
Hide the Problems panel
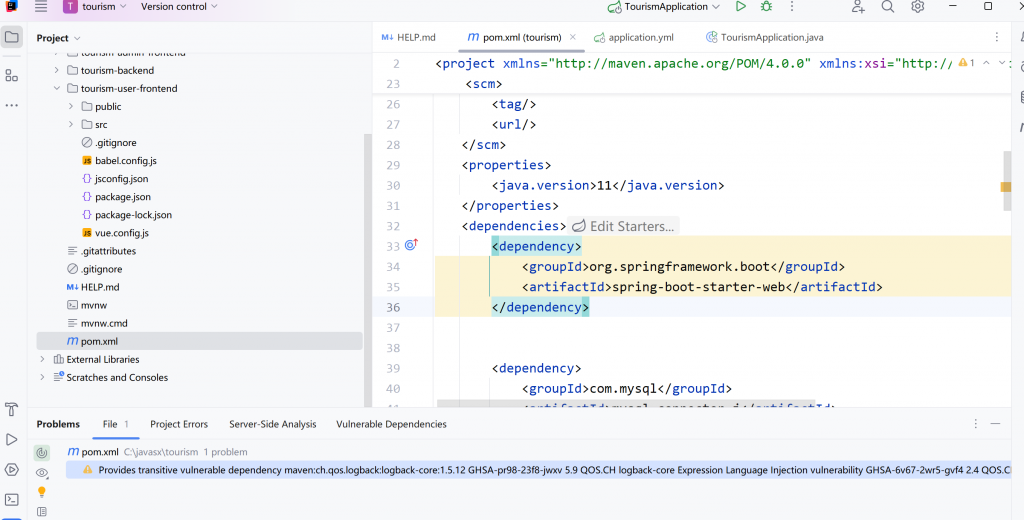(x=995, y=424)
